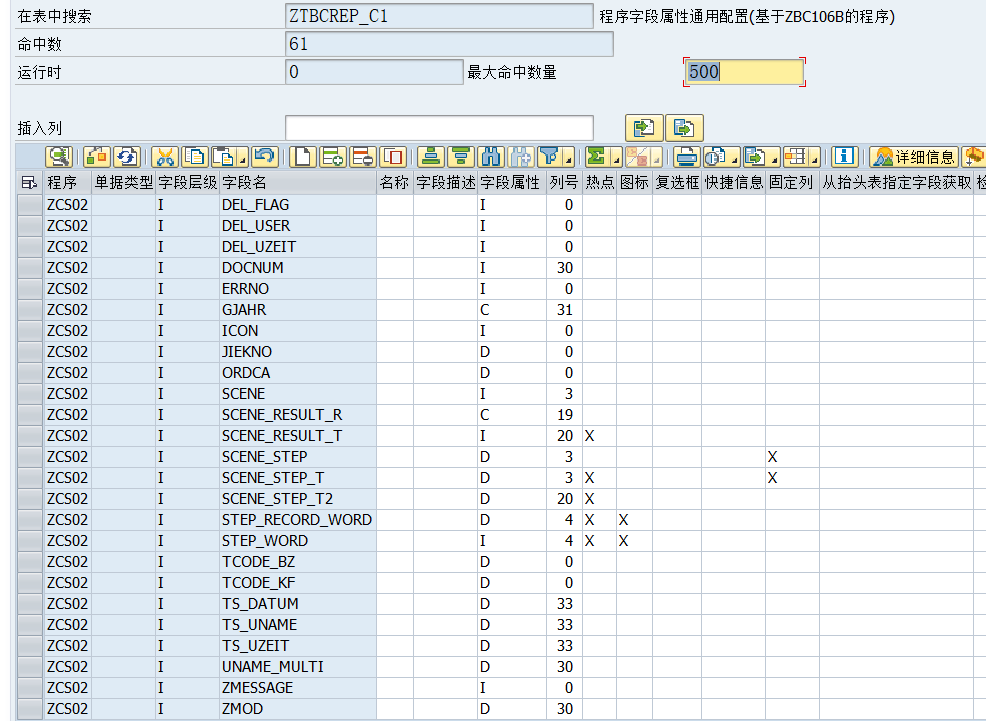Click the 列号 column header
Screen dimensions: 986x721
[x=564, y=182]
